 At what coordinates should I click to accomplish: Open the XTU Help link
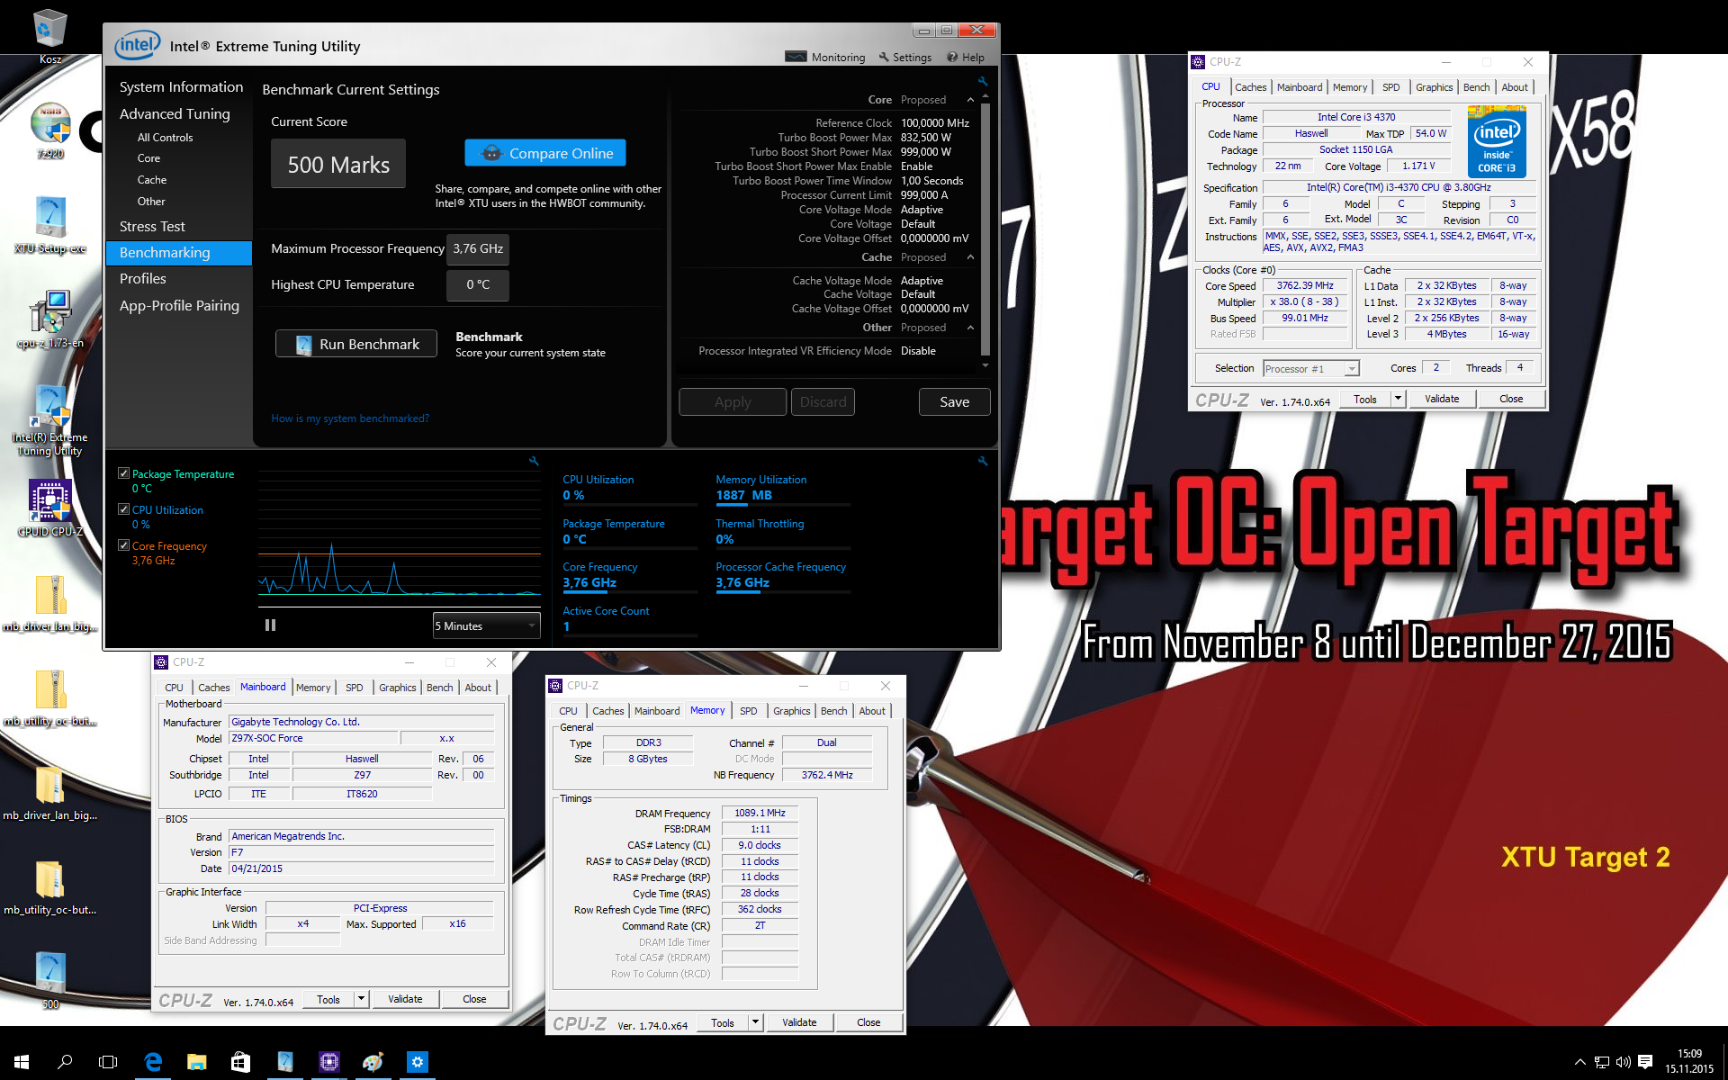click(966, 57)
